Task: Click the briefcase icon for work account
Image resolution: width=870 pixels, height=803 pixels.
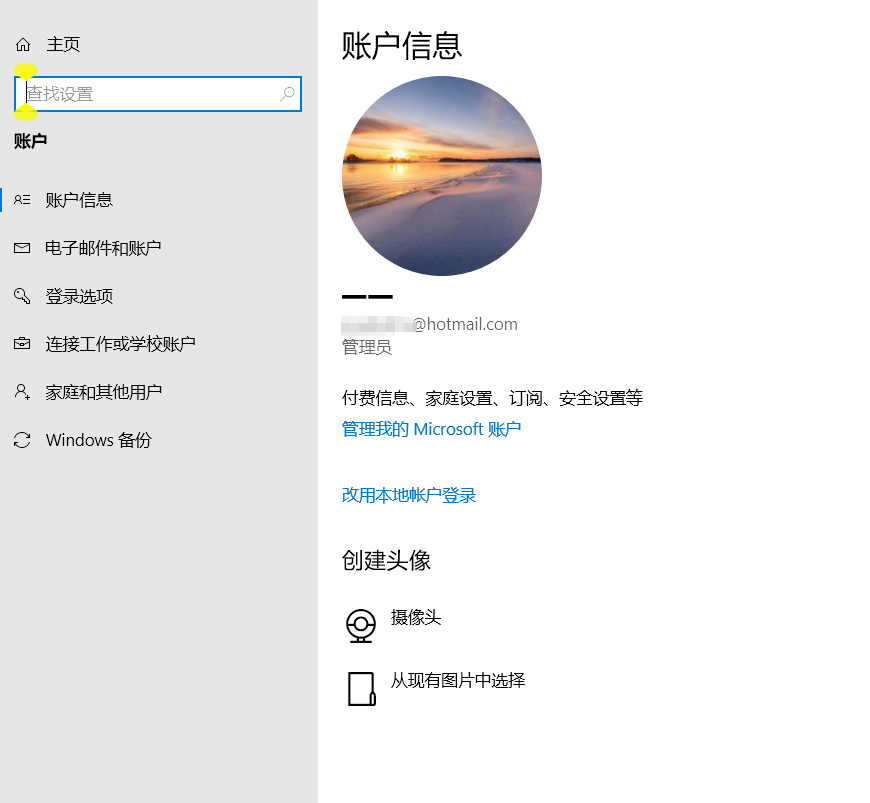Action: 22,344
